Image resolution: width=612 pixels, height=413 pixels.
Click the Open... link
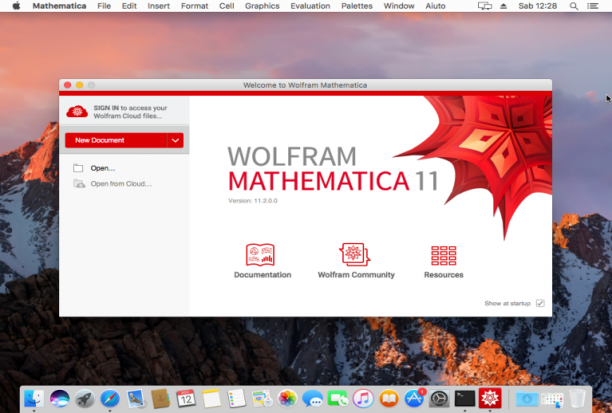[103, 168]
